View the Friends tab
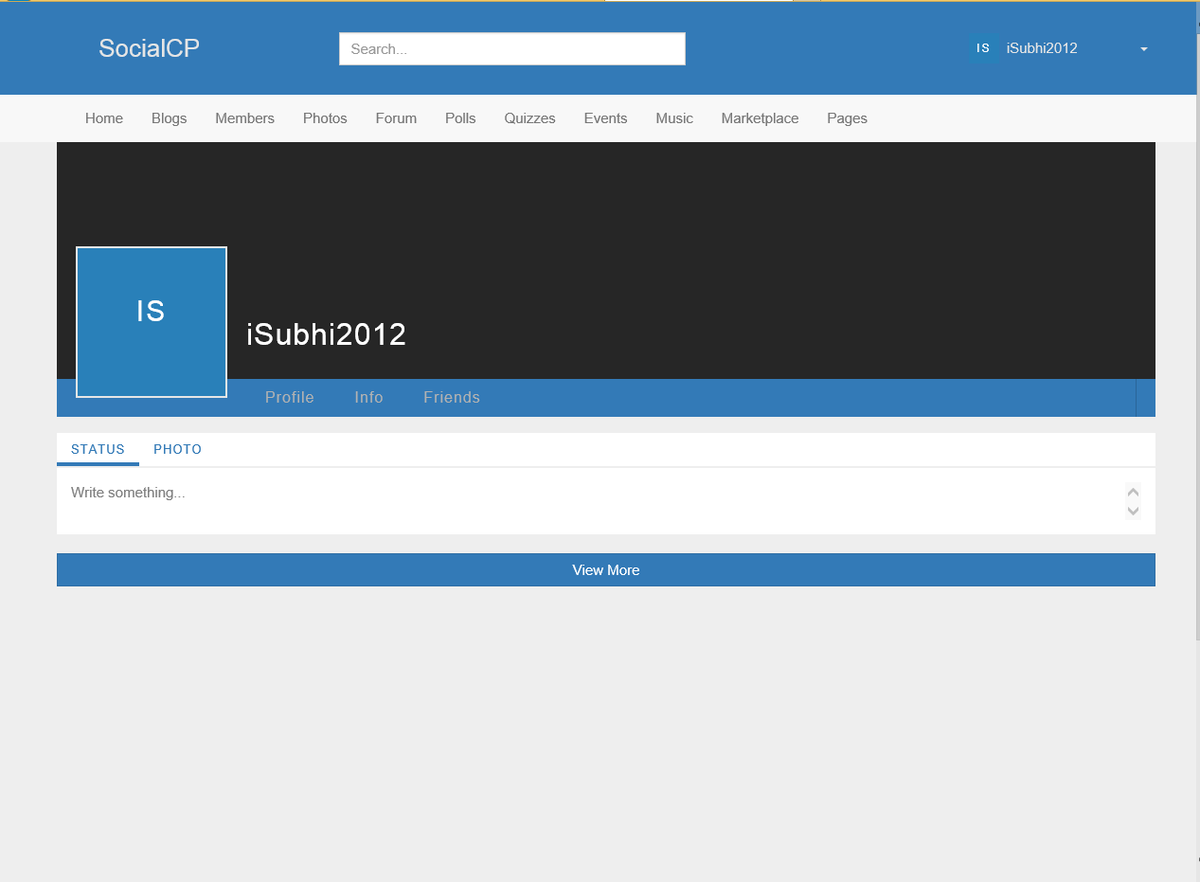The height and width of the screenshot is (882, 1200). click(451, 397)
